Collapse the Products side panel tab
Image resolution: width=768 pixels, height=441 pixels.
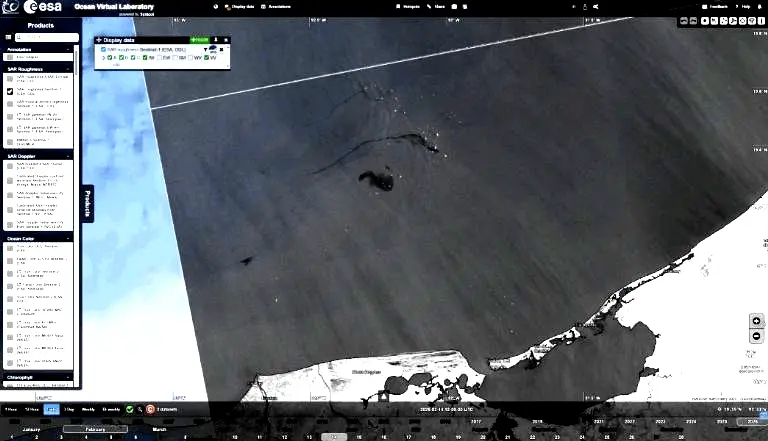tap(87, 204)
